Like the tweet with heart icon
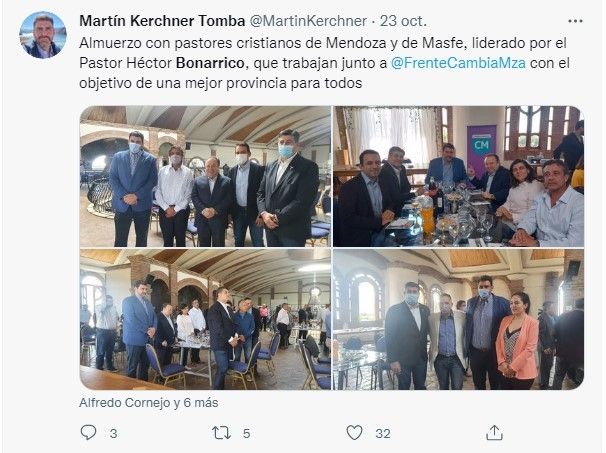 click(x=354, y=433)
